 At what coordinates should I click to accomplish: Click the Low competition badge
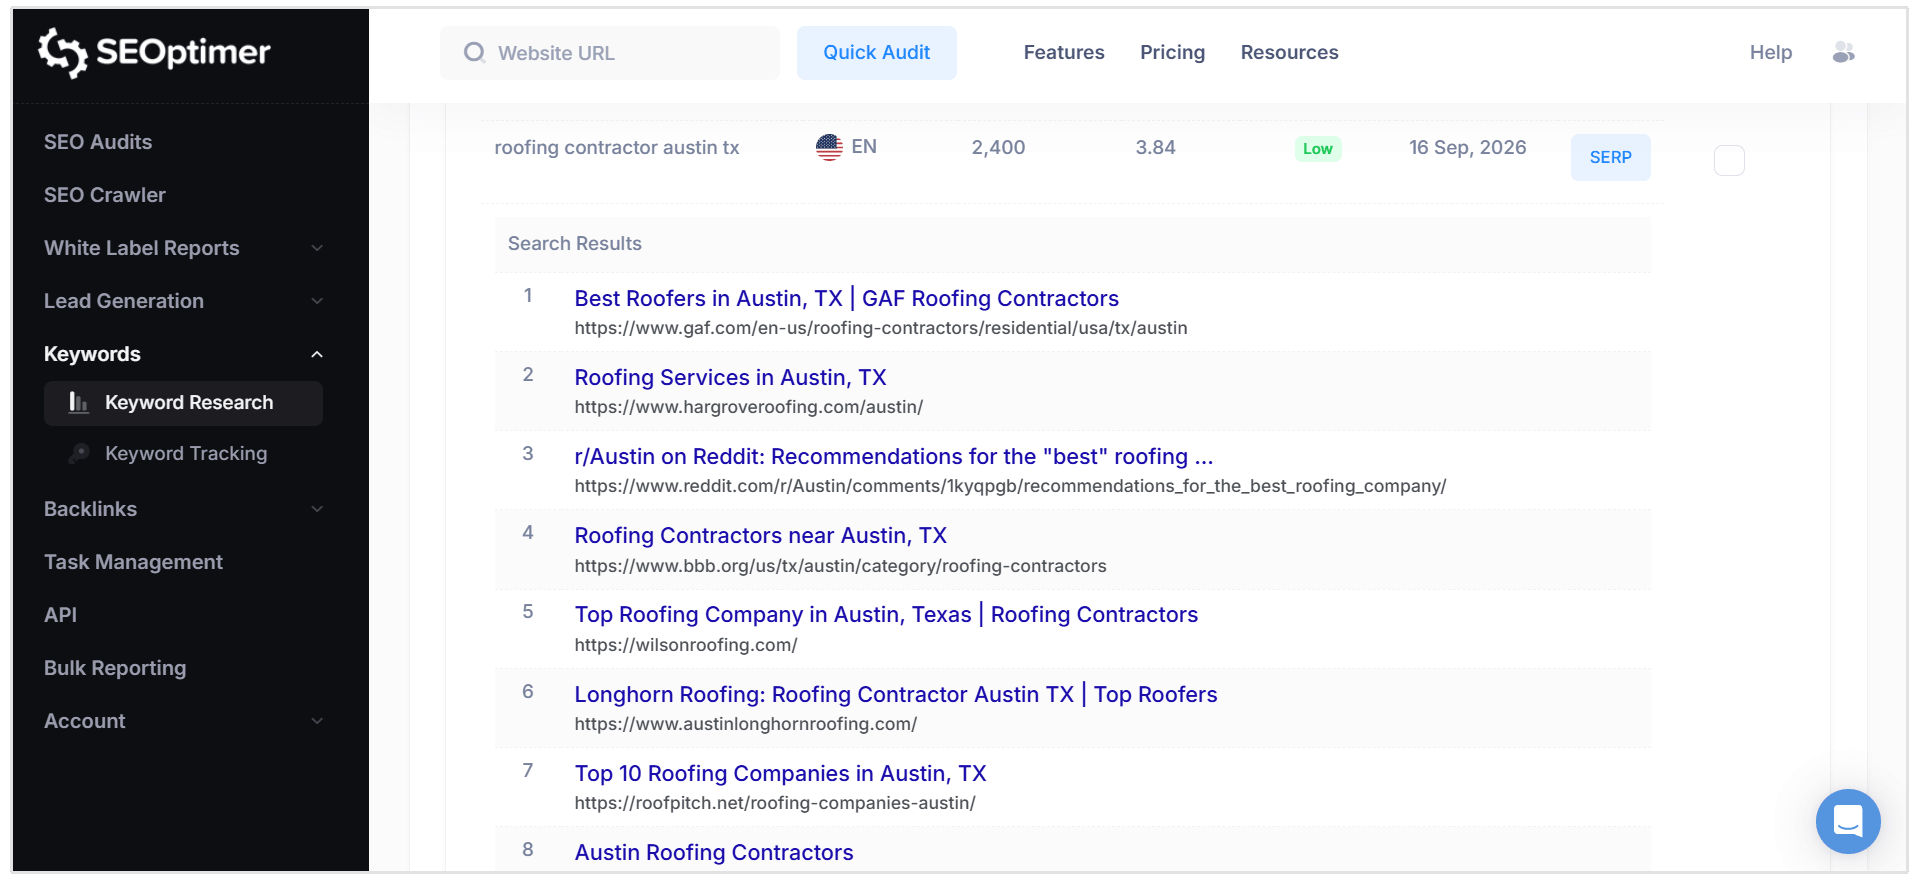1317,149
